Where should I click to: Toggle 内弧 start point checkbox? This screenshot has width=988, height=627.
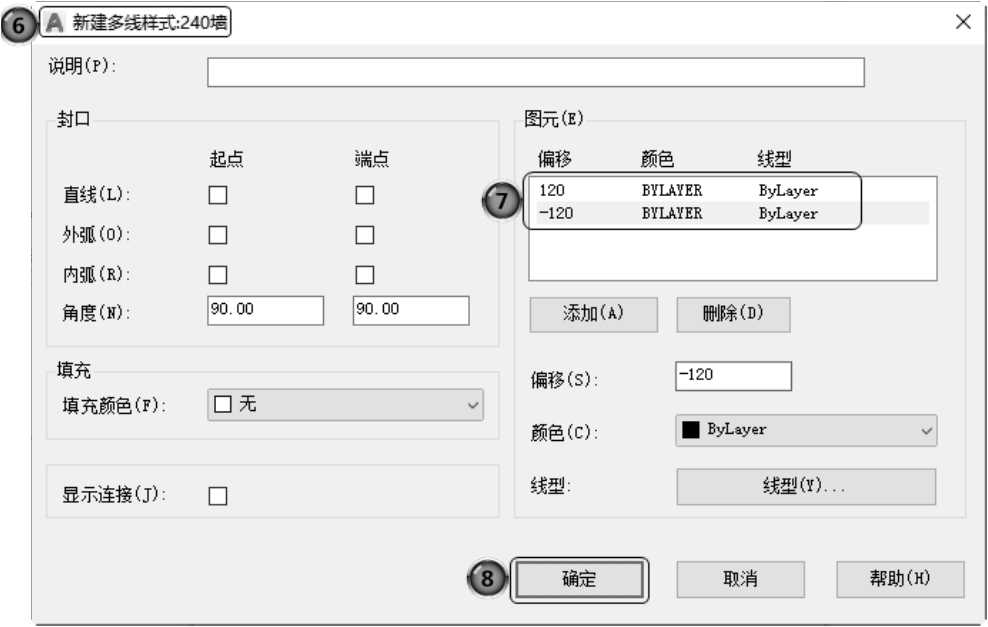point(217,274)
